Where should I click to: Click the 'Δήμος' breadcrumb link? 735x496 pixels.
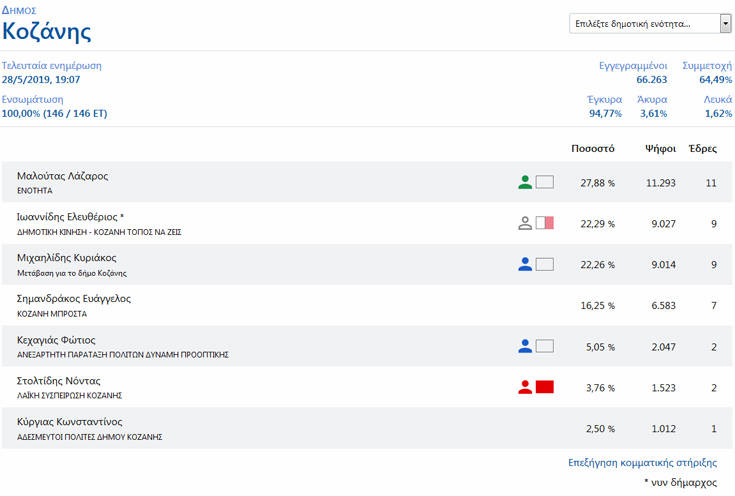coord(19,10)
